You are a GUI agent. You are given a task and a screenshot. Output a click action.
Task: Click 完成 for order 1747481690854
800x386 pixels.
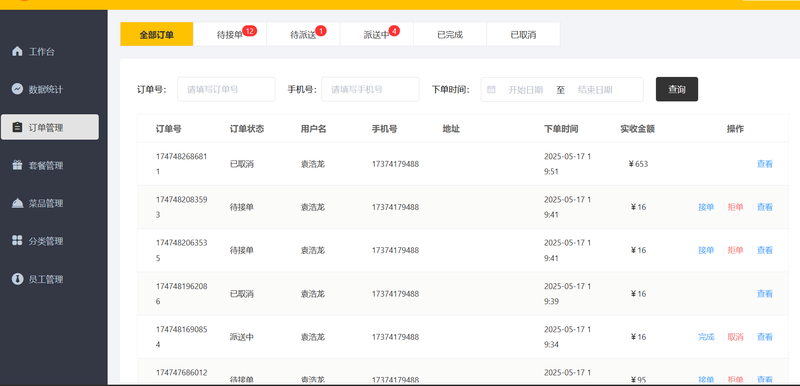click(706, 337)
